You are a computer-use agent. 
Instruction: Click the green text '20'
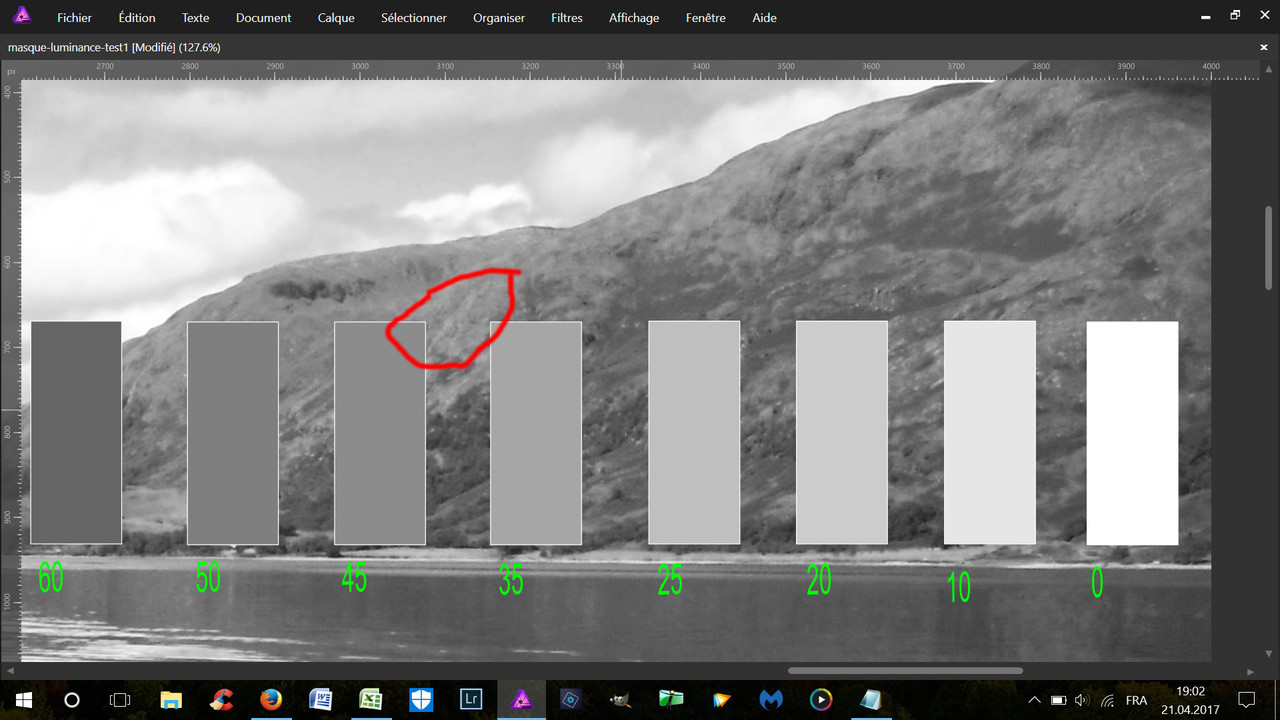click(819, 581)
